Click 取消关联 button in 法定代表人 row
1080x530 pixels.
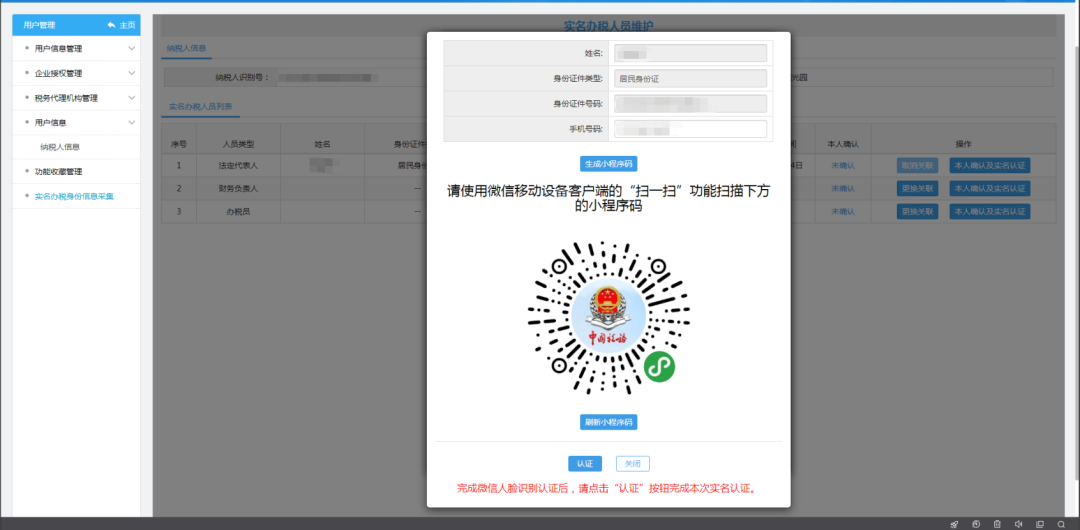coord(917,165)
